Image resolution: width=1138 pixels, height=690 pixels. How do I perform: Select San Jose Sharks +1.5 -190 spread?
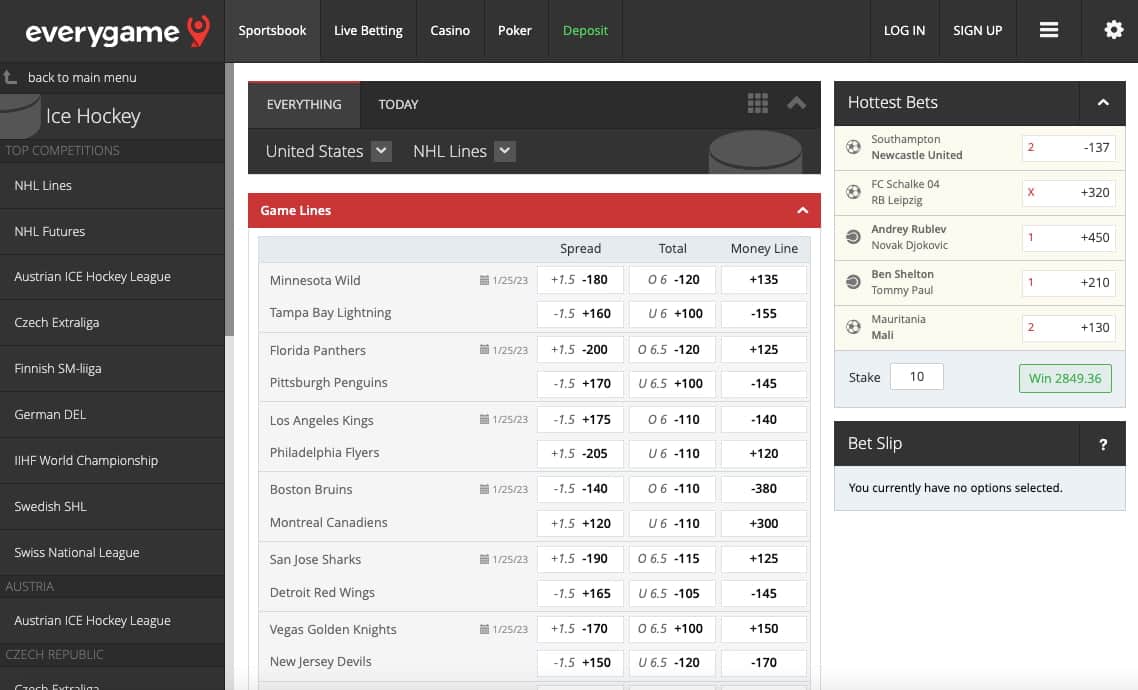[580, 559]
